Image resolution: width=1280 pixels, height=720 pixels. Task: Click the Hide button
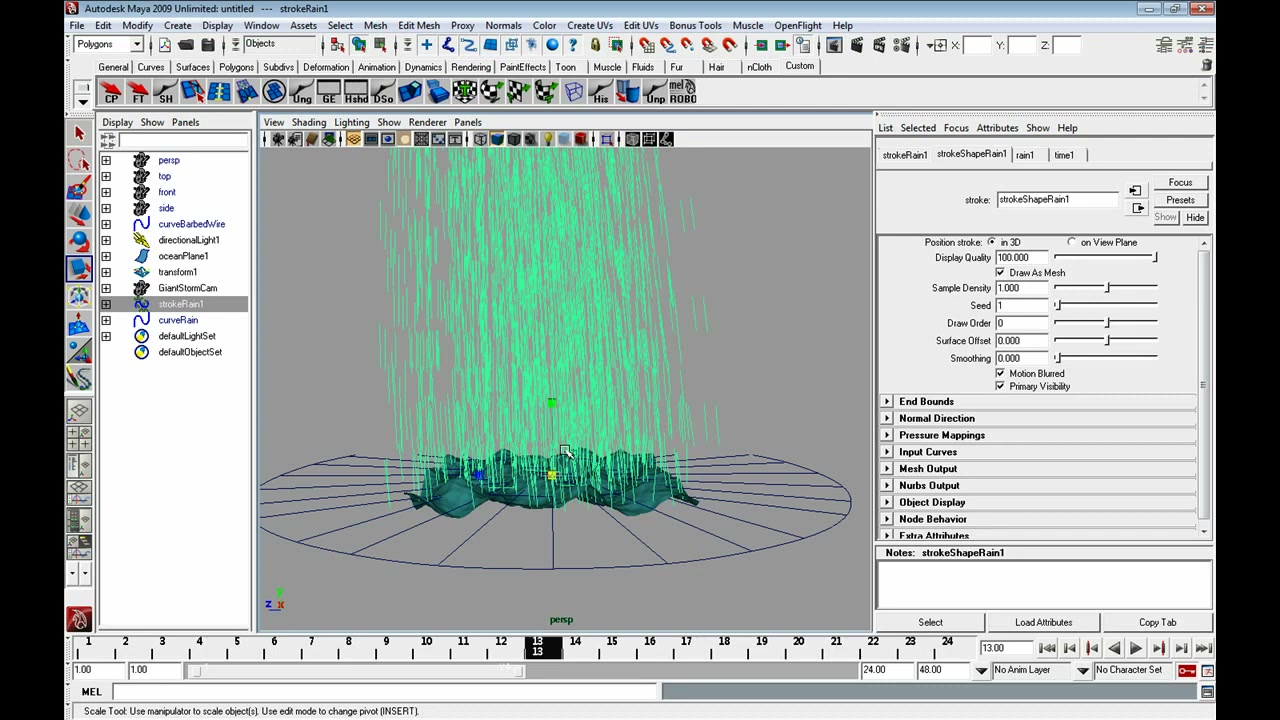pyautogui.click(x=1195, y=217)
